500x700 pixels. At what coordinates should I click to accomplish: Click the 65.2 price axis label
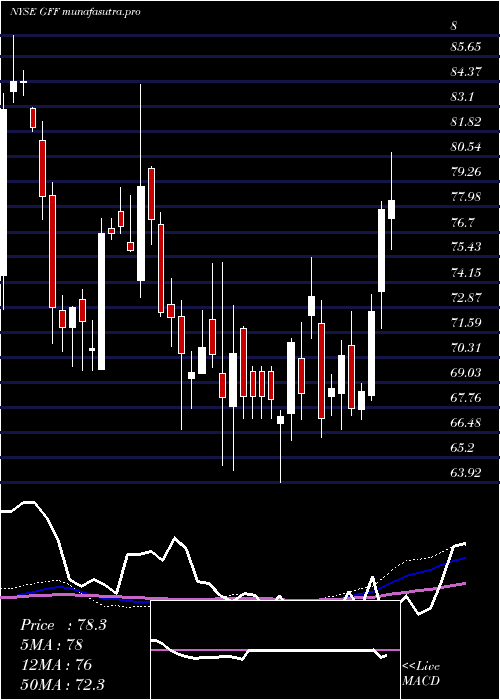point(463,447)
